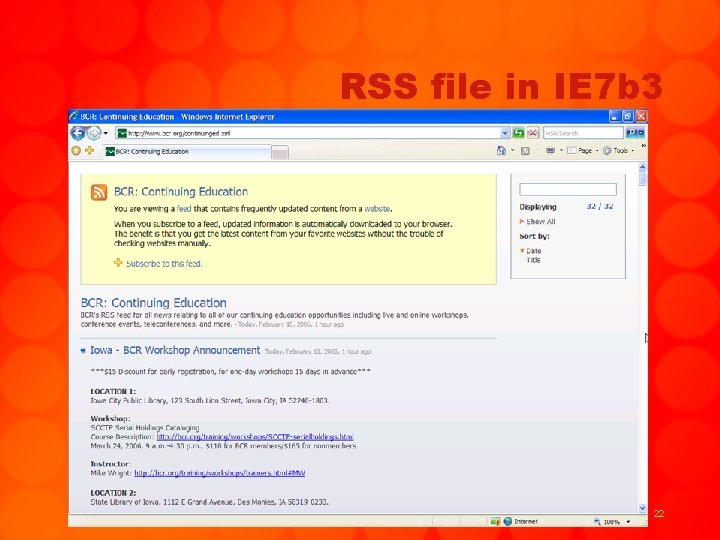Open the Tools menu
The width and height of the screenshot is (720, 540).
(x=618, y=151)
